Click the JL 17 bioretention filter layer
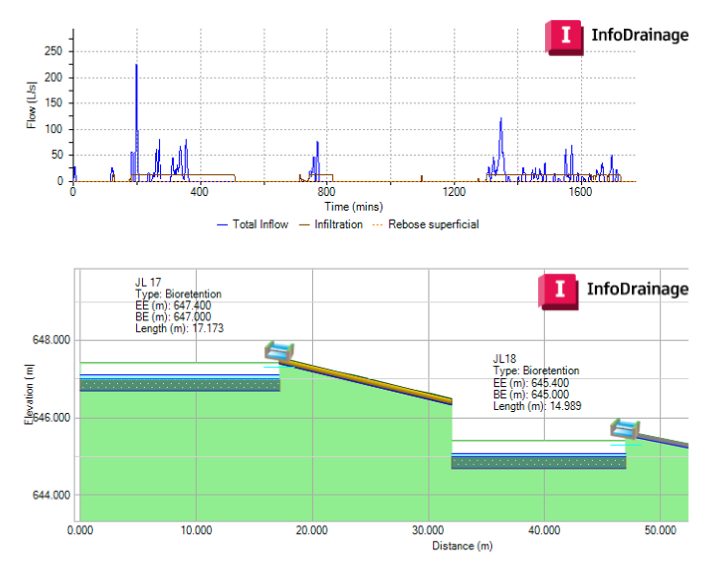 coord(180,384)
